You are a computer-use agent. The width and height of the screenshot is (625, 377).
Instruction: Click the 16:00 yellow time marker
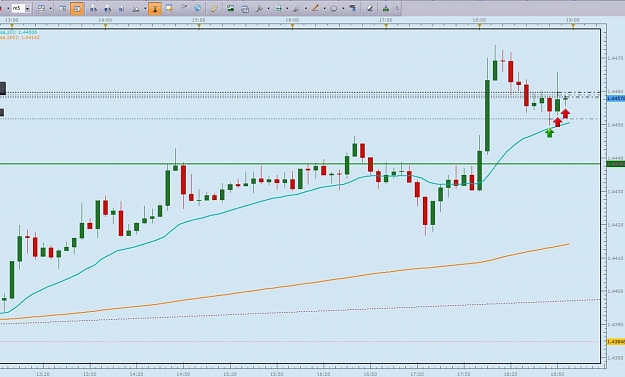(292, 26)
